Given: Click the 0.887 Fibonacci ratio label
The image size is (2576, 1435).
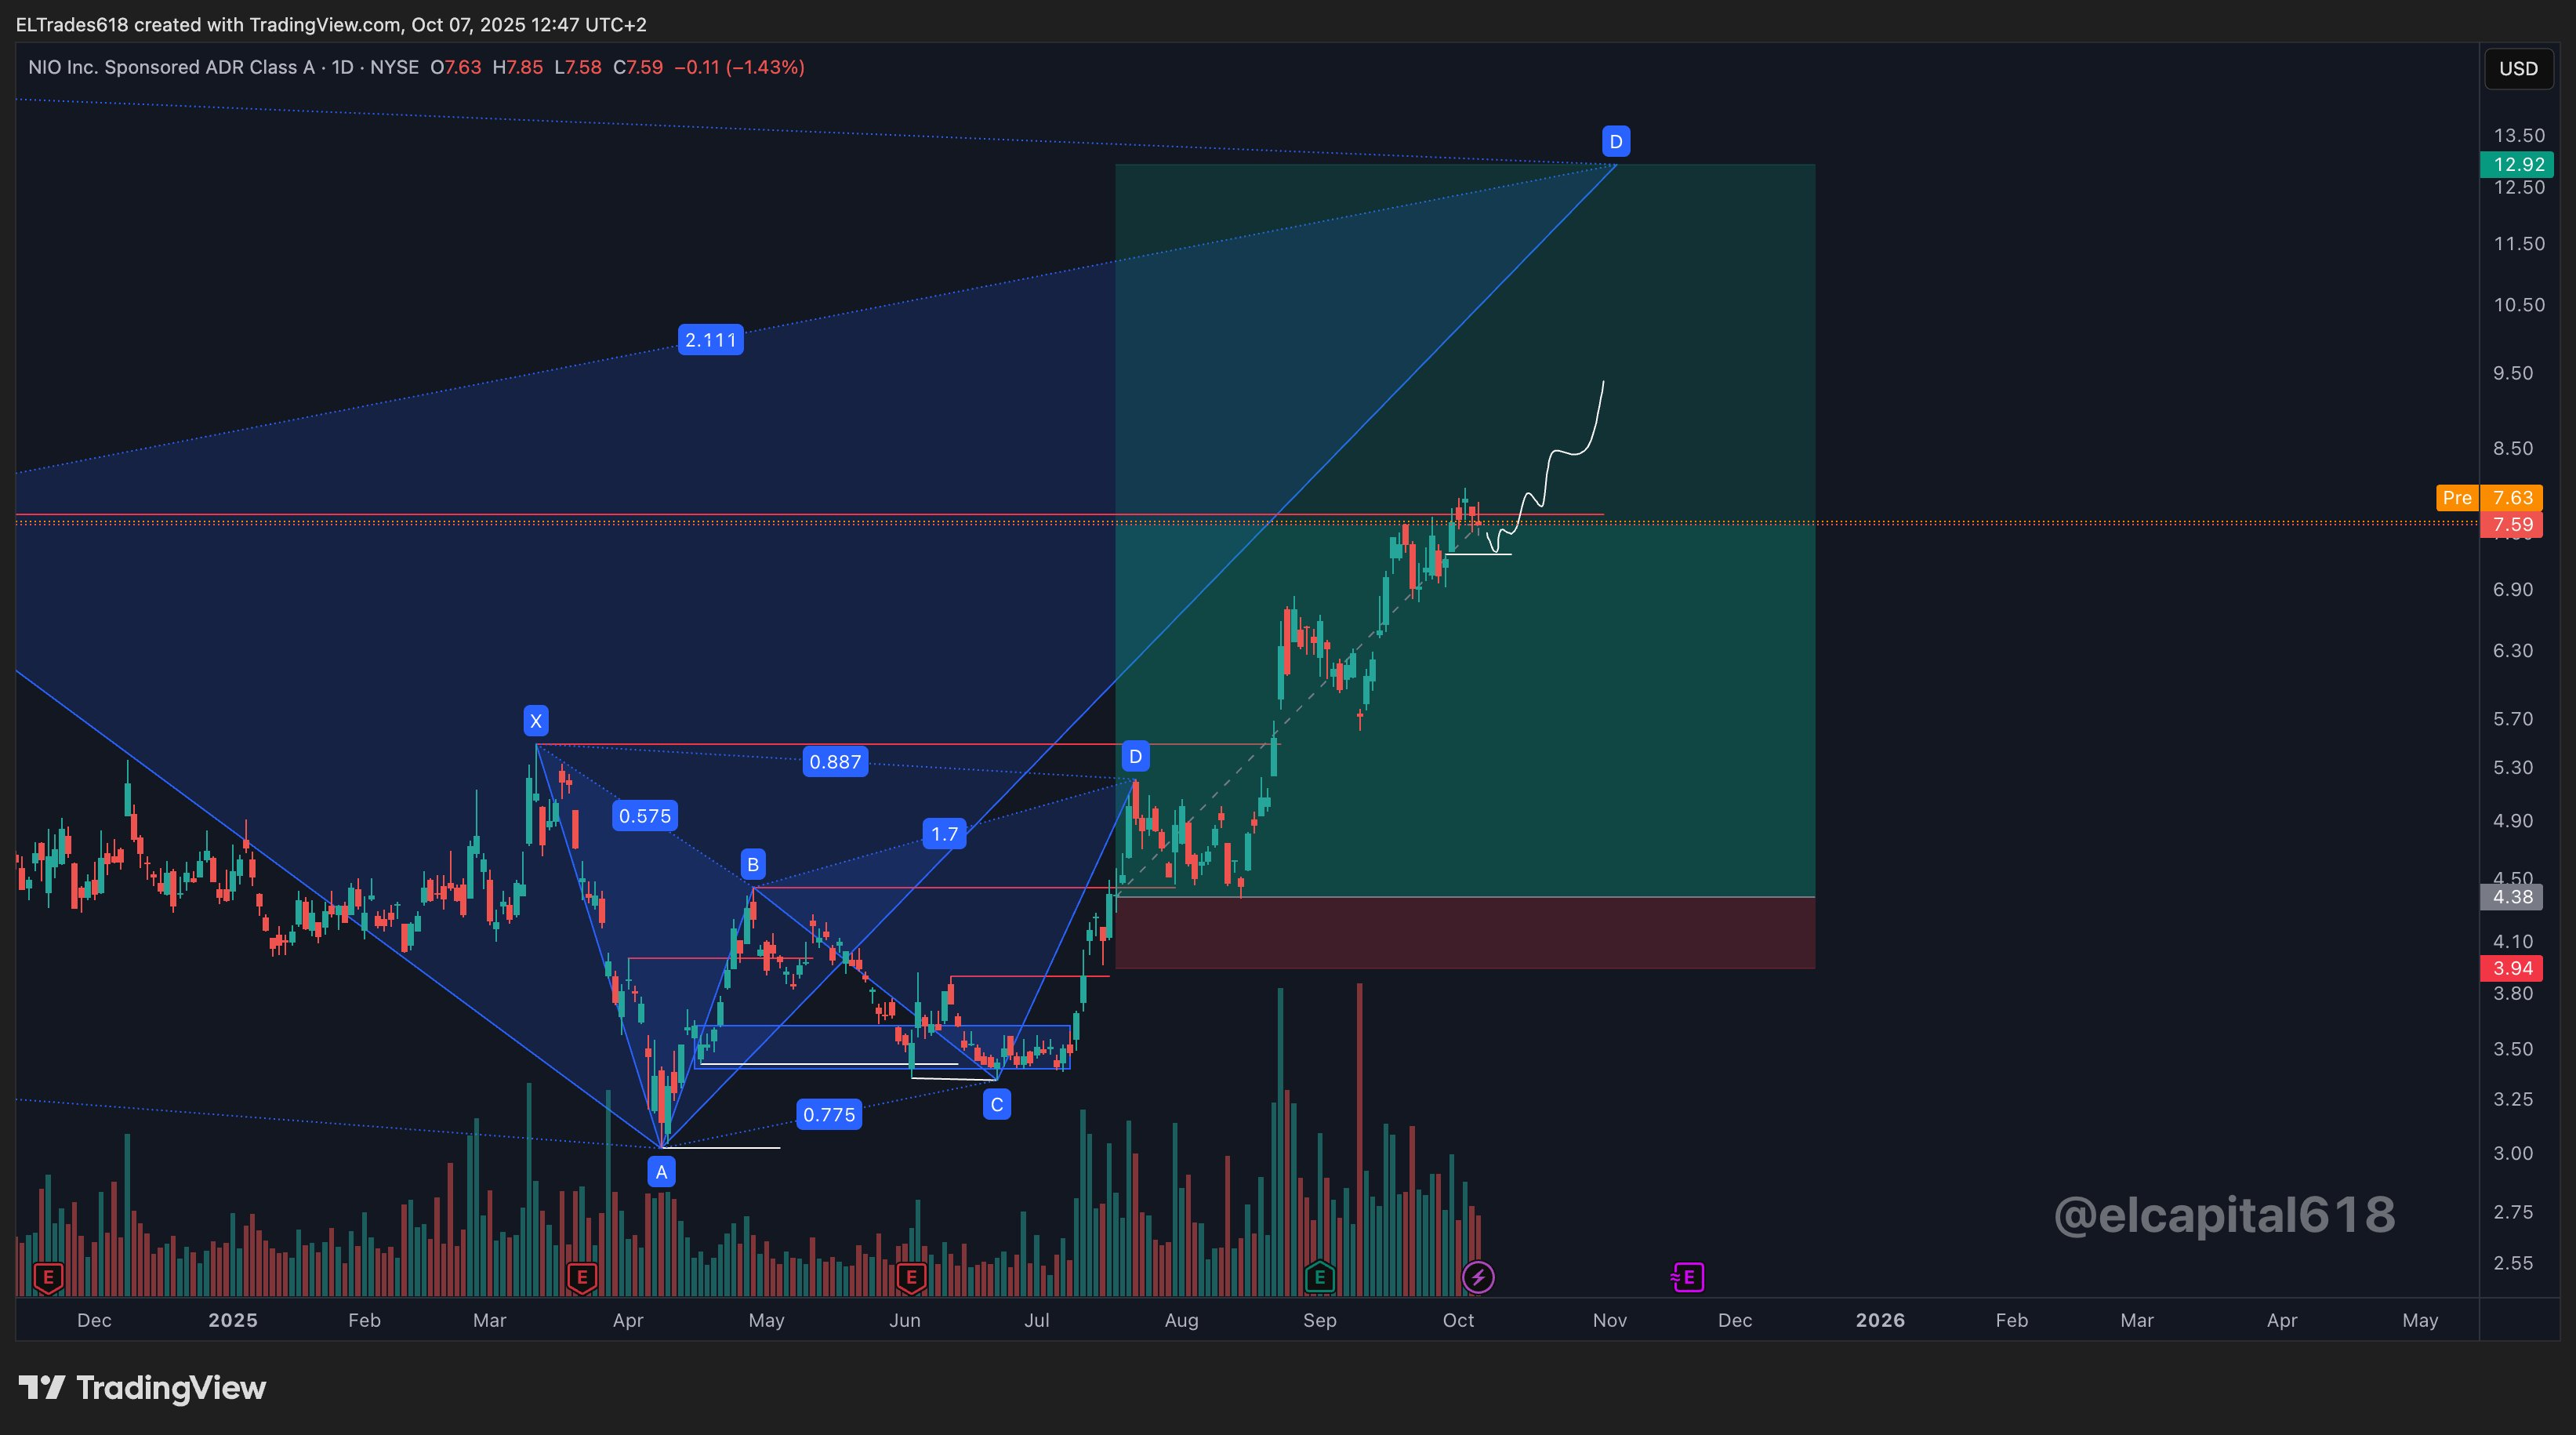Looking at the screenshot, I should point(835,761).
